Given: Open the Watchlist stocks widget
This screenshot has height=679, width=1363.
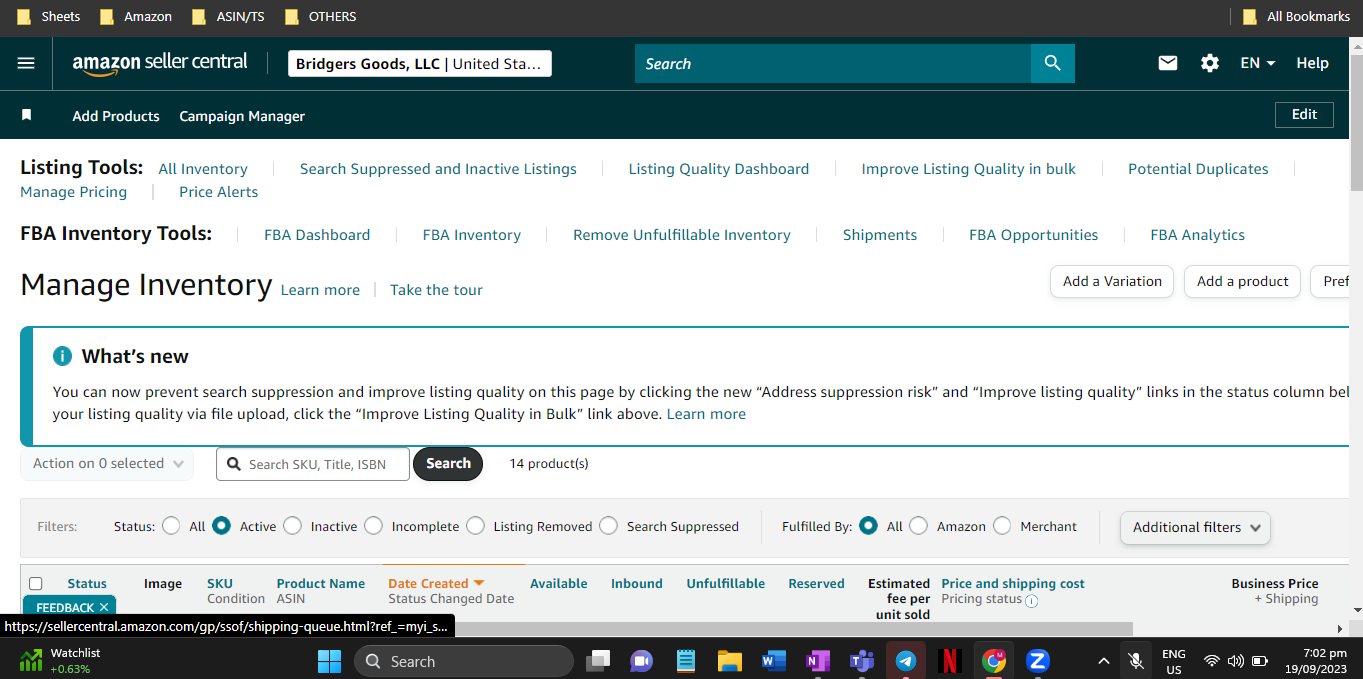Looking at the screenshot, I should 60,661.
